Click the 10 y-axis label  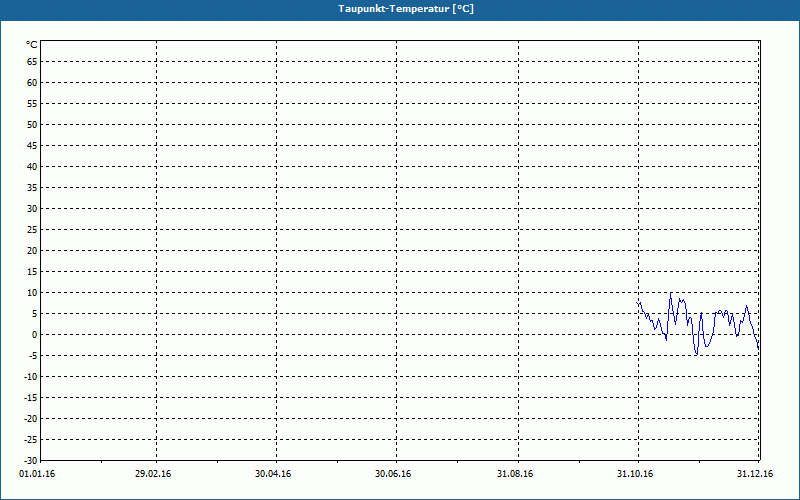click(31, 293)
